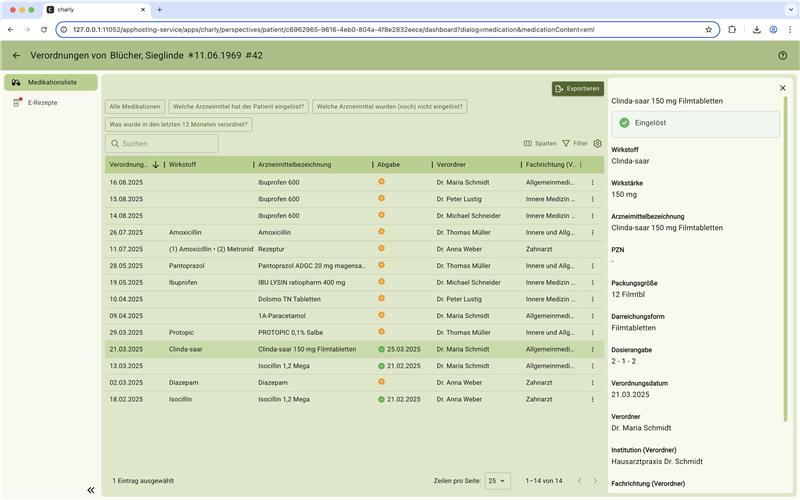Click the Wirkstoff column header
The width and height of the screenshot is (800, 500).
pos(182,164)
